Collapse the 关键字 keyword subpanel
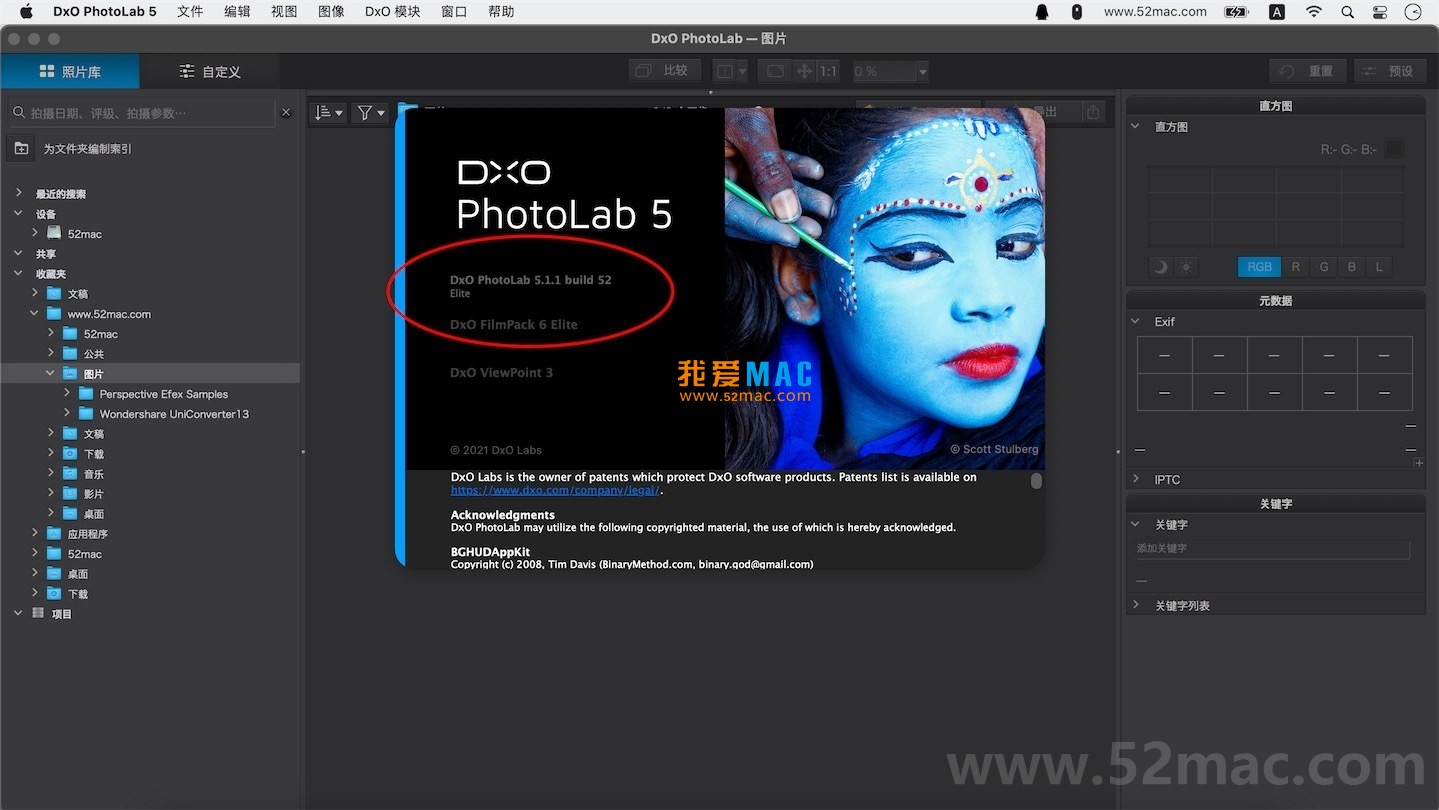This screenshot has height=810, width=1439. [1136, 524]
